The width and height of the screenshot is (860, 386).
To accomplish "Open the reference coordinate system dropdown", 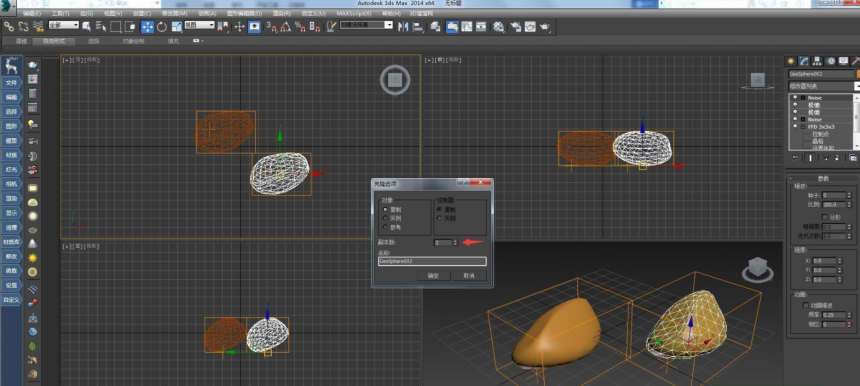I will pos(199,25).
